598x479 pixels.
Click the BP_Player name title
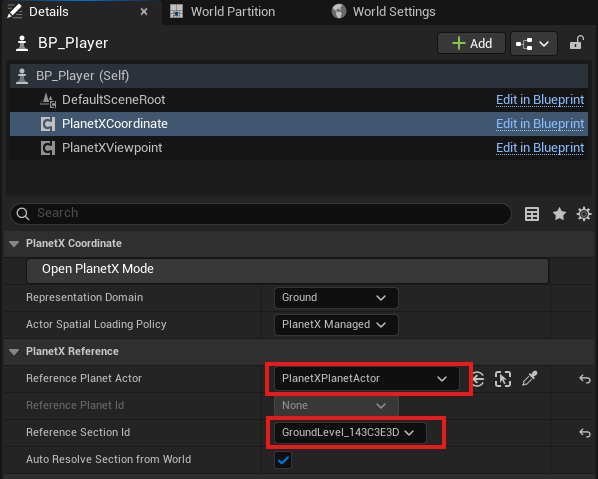(x=73, y=43)
